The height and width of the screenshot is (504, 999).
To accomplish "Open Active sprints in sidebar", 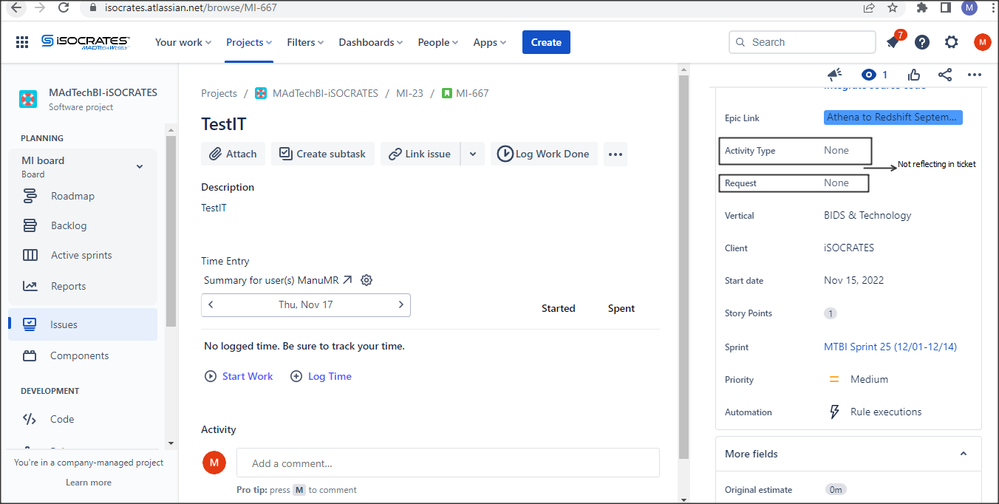I will click(x=83, y=255).
